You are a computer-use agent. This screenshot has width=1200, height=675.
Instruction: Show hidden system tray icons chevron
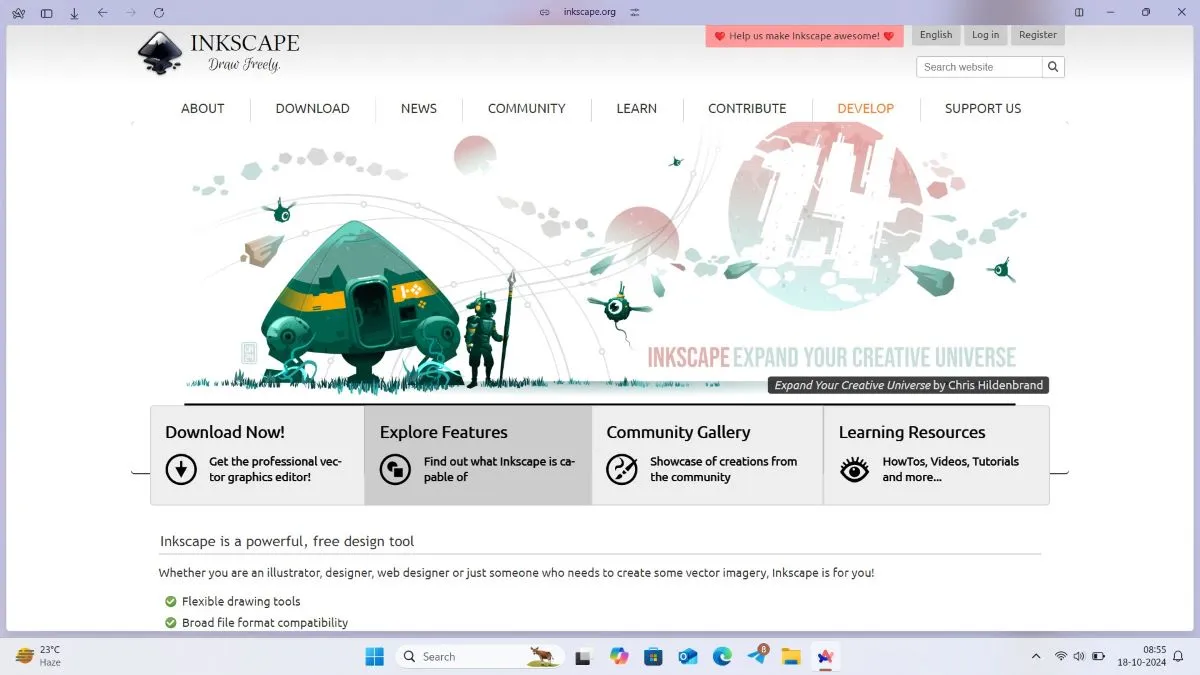(x=1036, y=656)
